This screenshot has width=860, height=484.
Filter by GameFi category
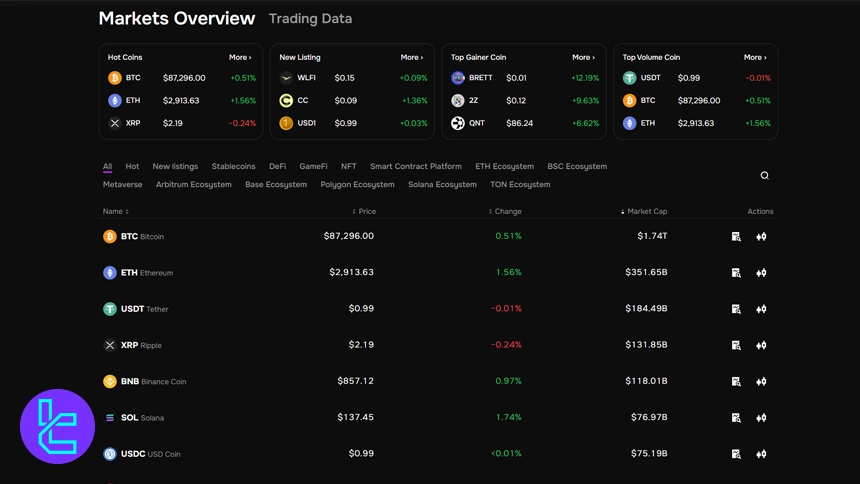pos(313,166)
